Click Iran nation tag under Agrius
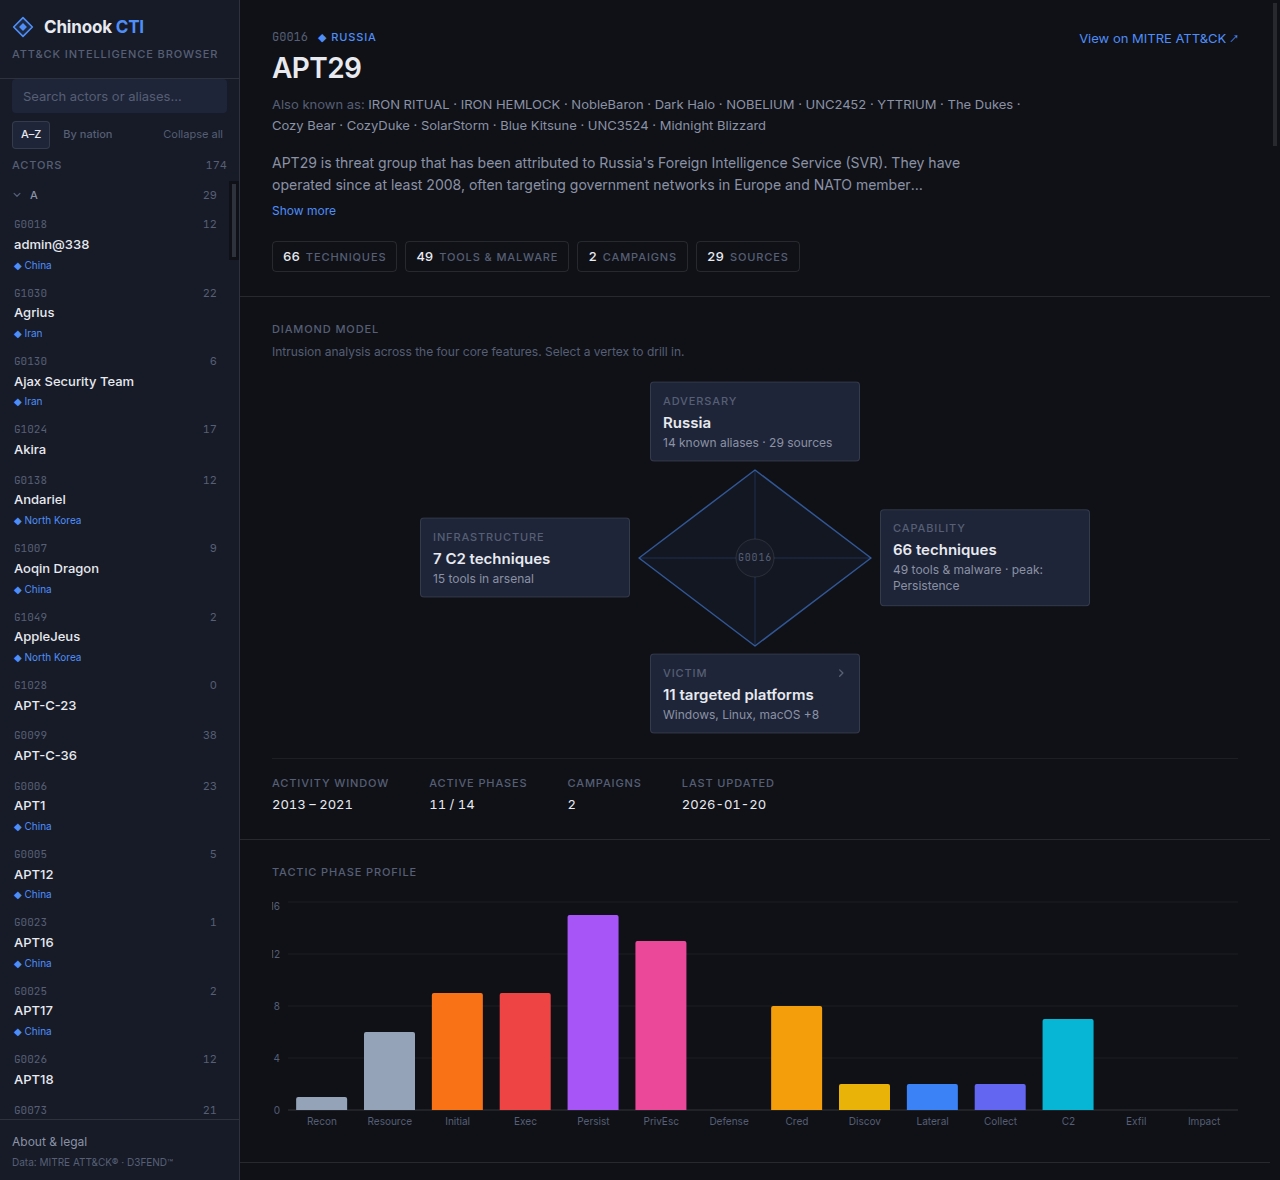This screenshot has width=1280, height=1180. point(28,334)
